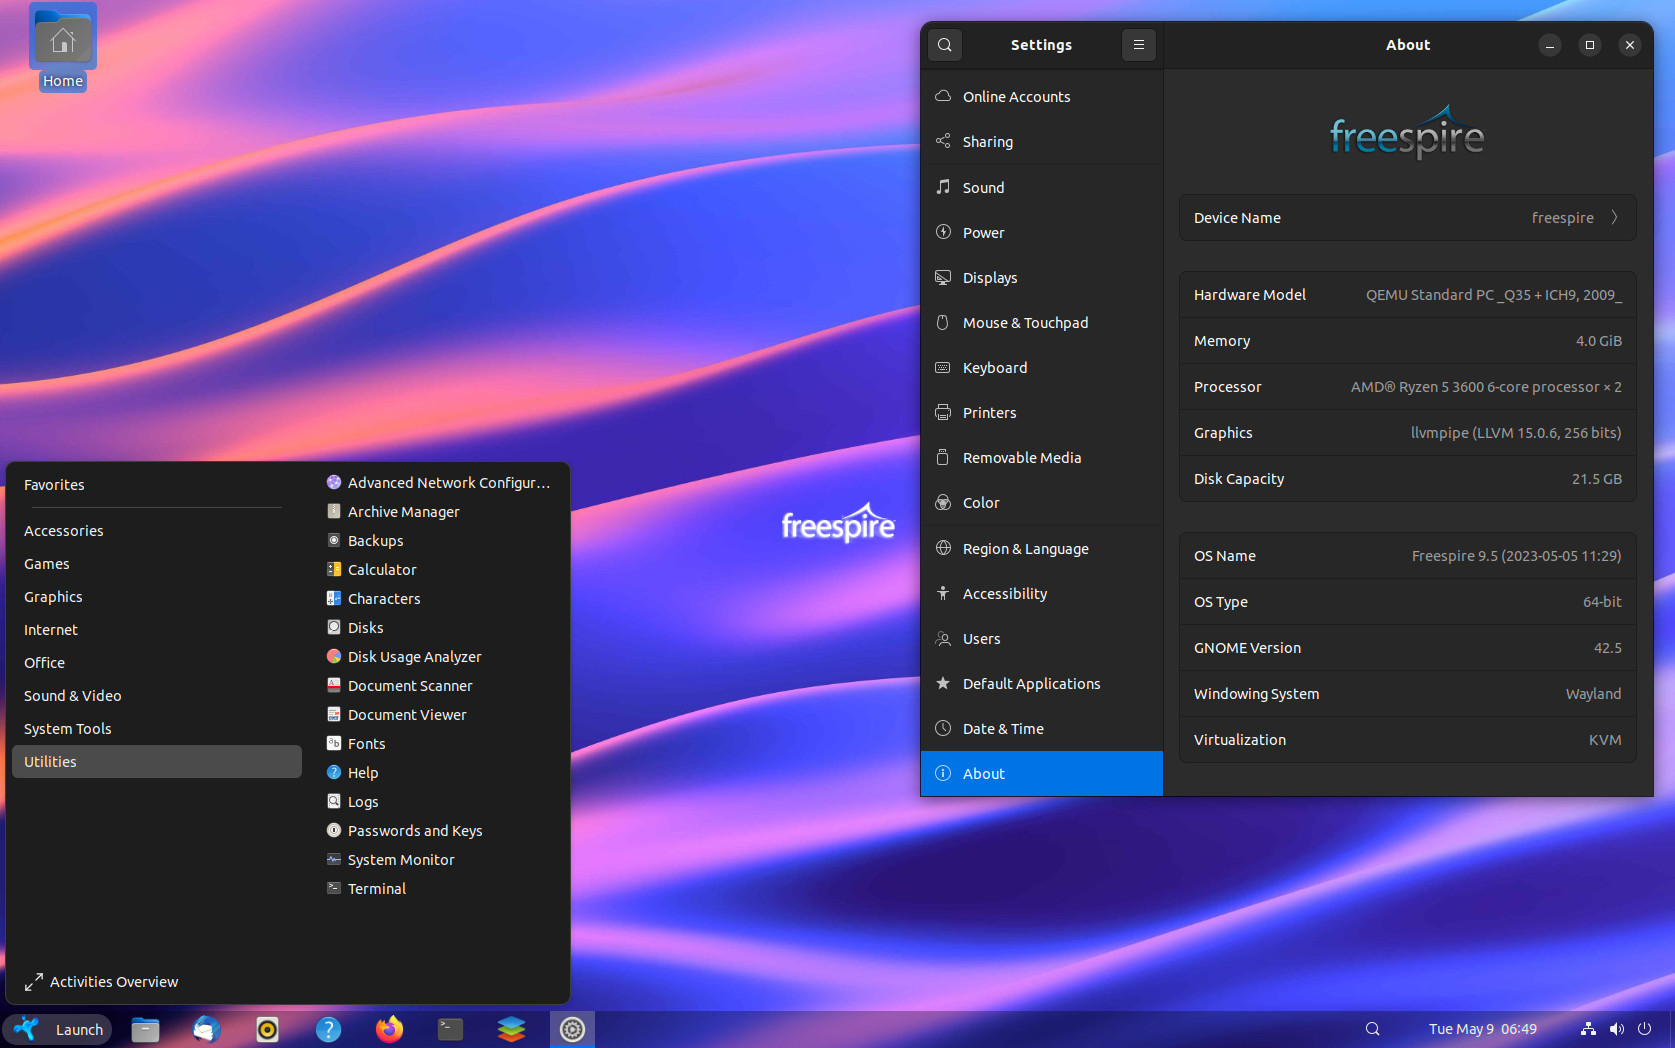
Task: Open the Help app in Utilities list
Action: [x=440, y=773]
